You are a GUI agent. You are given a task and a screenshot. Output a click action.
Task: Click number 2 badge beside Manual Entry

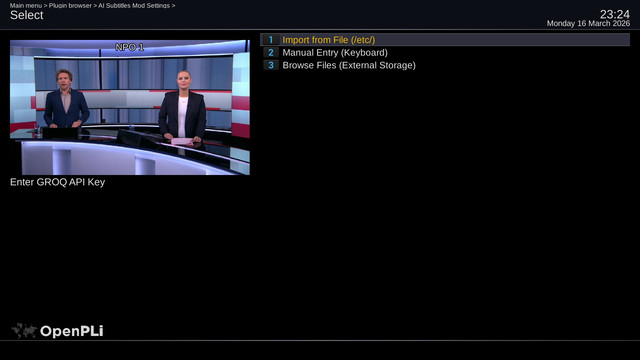(x=271, y=53)
